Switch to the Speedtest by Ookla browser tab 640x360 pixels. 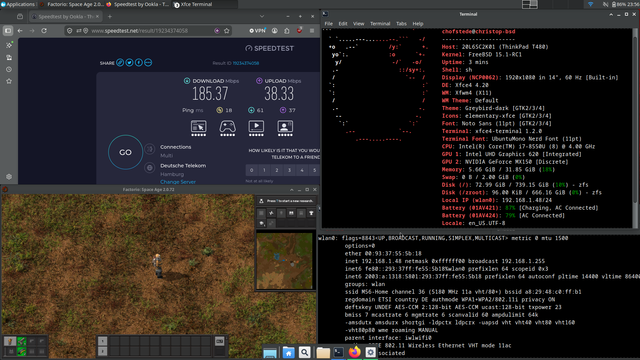66,17
